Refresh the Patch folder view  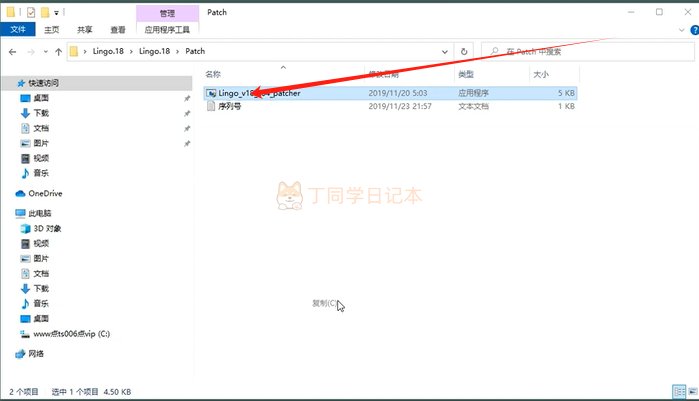pos(464,50)
